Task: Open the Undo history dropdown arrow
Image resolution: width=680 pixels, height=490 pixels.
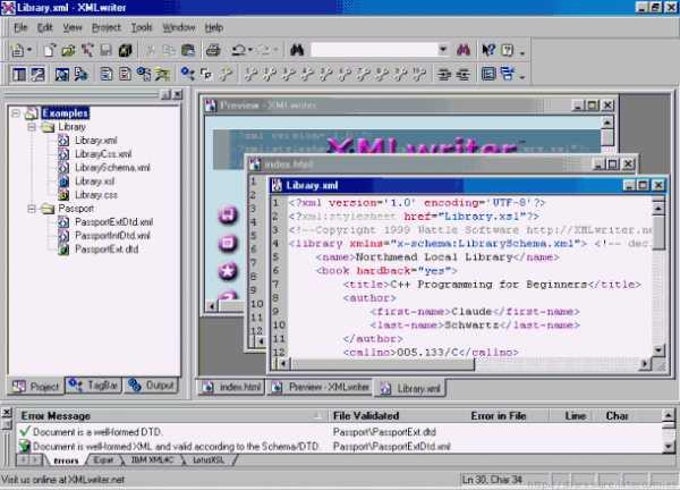Action: [x=250, y=50]
